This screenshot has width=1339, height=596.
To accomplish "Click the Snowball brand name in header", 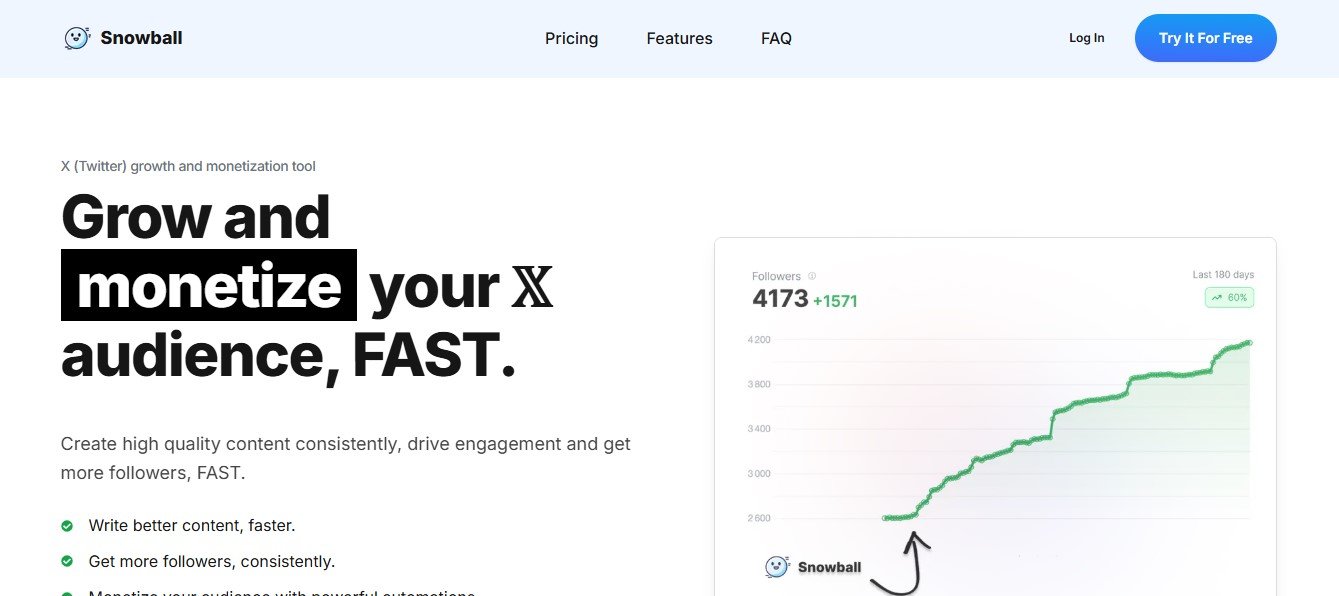I will pyautogui.click(x=141, y=38).
